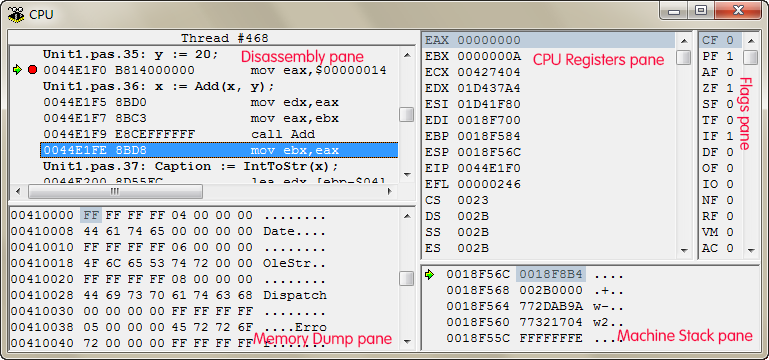Click memory dump pane scroll up arrow
Image resolution: width=769 pixels, height=360 pixels.
[407, 215]
